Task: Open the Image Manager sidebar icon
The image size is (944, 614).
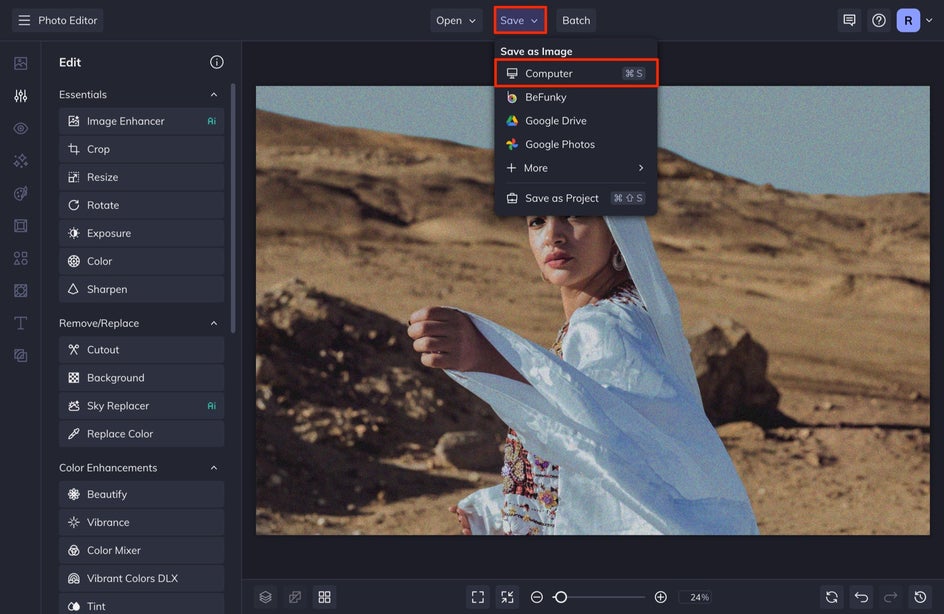Action: tap(20, 63)
